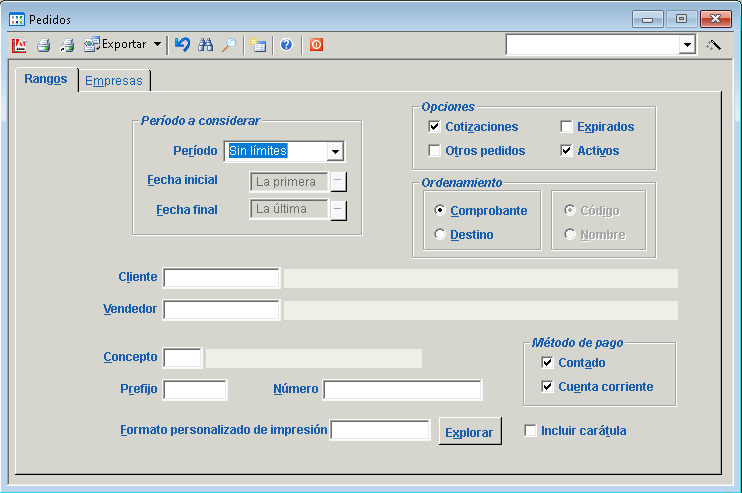This screenshot has width=742, height=493.
Task: Click the Cliente code input field
Action: pos(221,278)
